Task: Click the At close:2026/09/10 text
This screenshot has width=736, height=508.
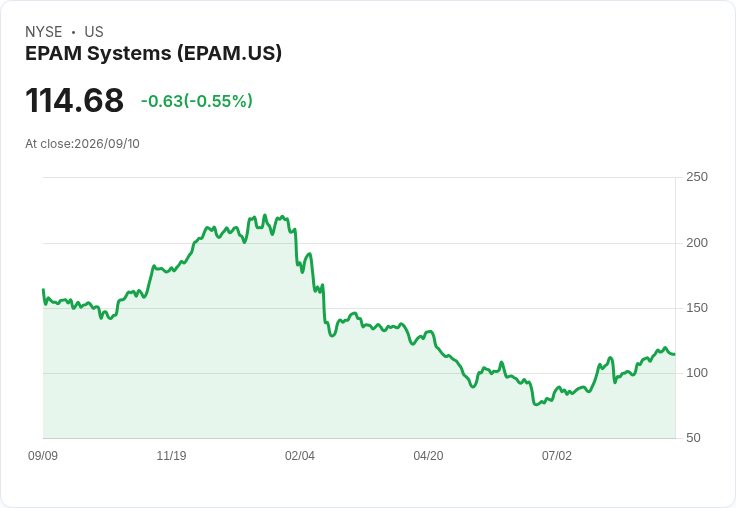Action: tap(82, 144)
